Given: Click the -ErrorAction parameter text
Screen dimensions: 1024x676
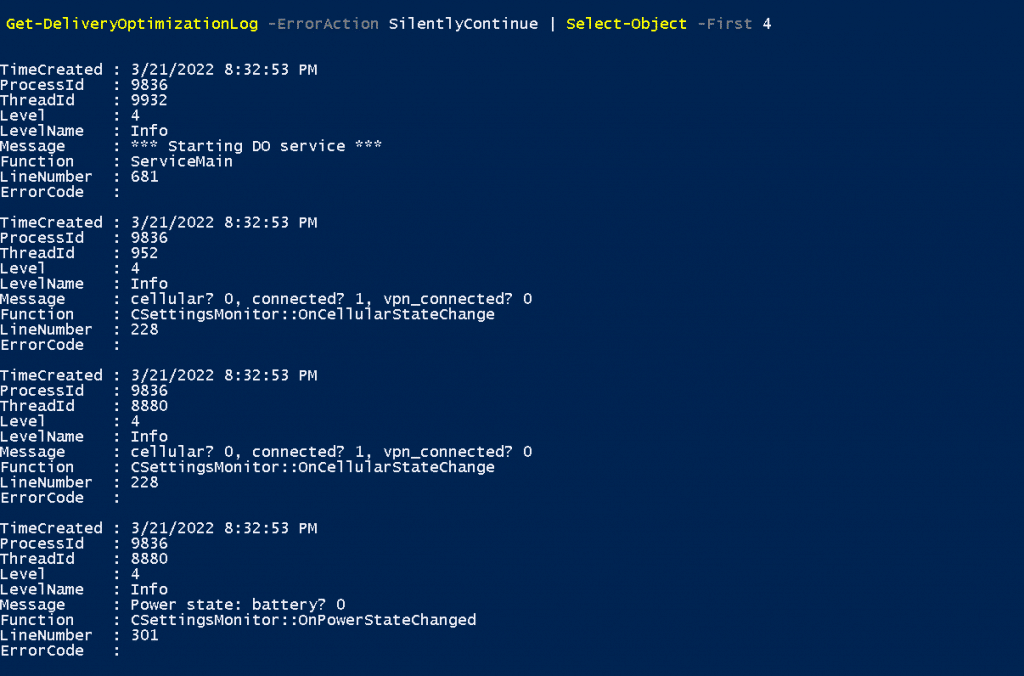Looking at the screenshot, I should click(323, 24).
